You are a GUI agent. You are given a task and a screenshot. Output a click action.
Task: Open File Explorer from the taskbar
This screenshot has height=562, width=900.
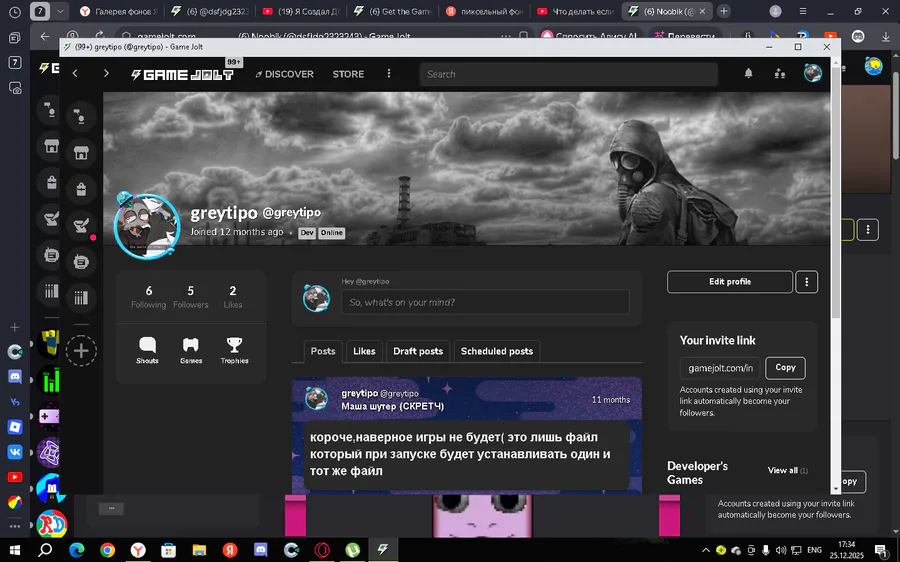coord(199,550)
